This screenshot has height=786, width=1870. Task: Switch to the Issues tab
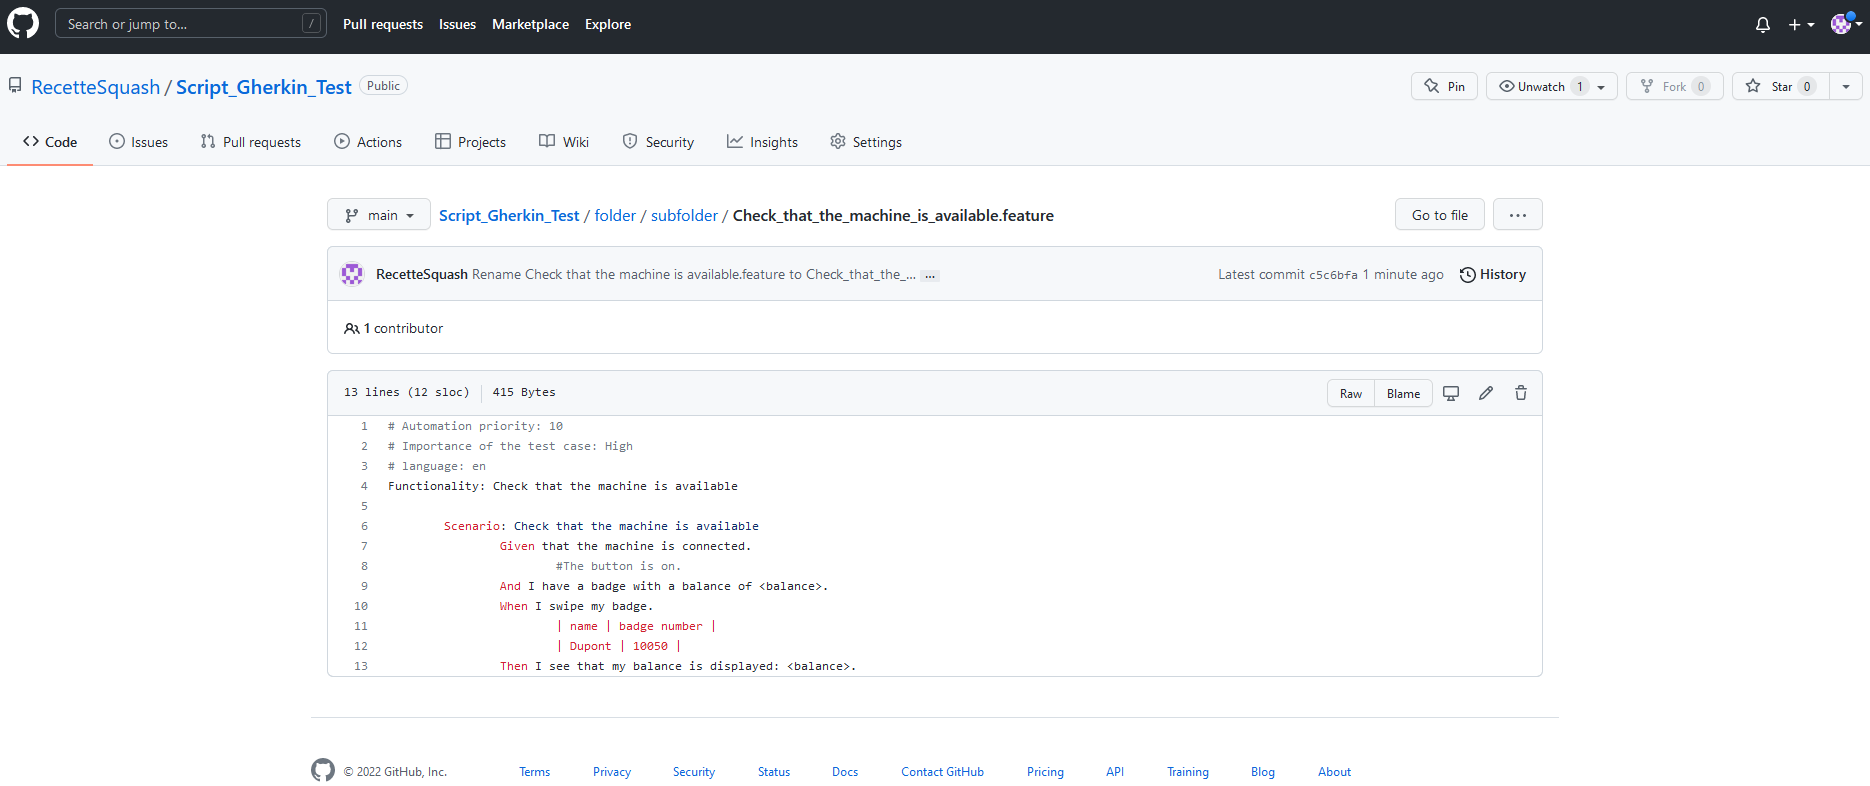(x=139, y=142)
